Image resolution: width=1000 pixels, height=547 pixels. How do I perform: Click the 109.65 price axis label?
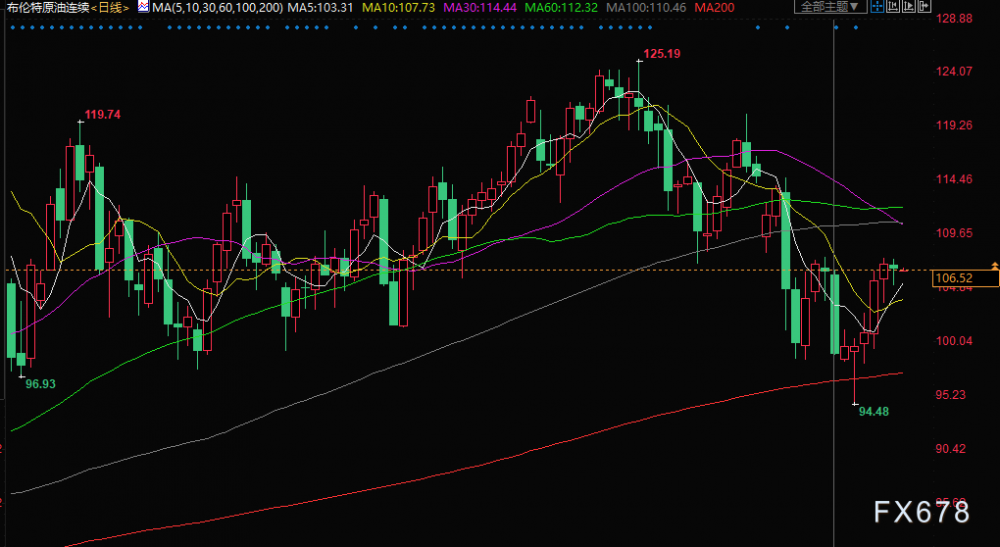(954, 233)
